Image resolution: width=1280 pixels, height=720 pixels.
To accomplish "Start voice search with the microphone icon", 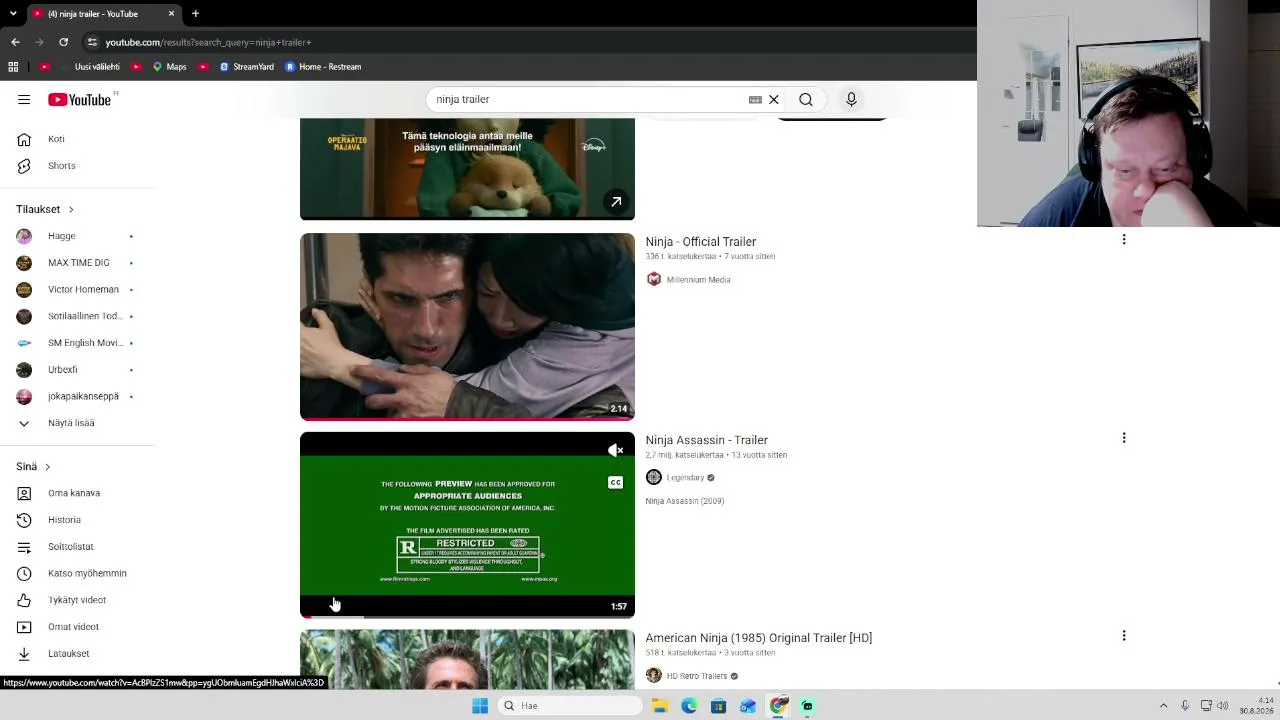I will 851,99.
